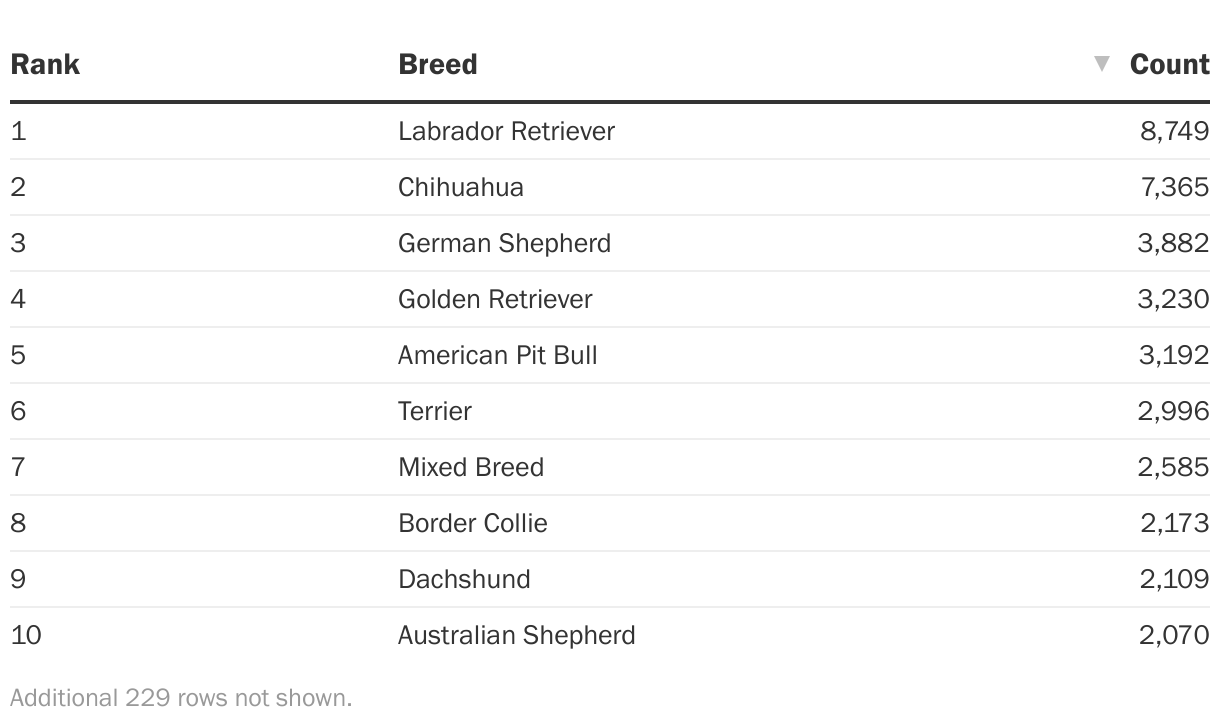Select the Dachshund breed cell
Screen dimensions: 1220x724
point(464,579)
